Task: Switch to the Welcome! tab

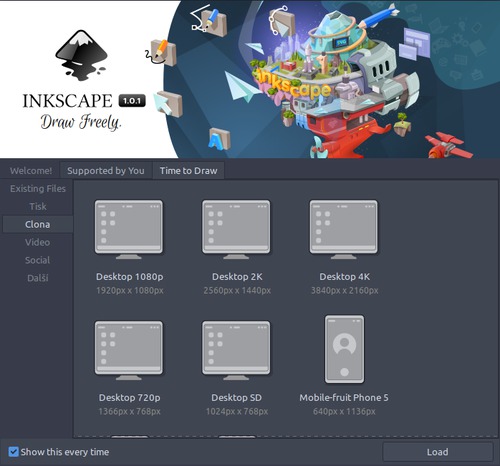Action: pyautogui.click(x=31, y=171)
